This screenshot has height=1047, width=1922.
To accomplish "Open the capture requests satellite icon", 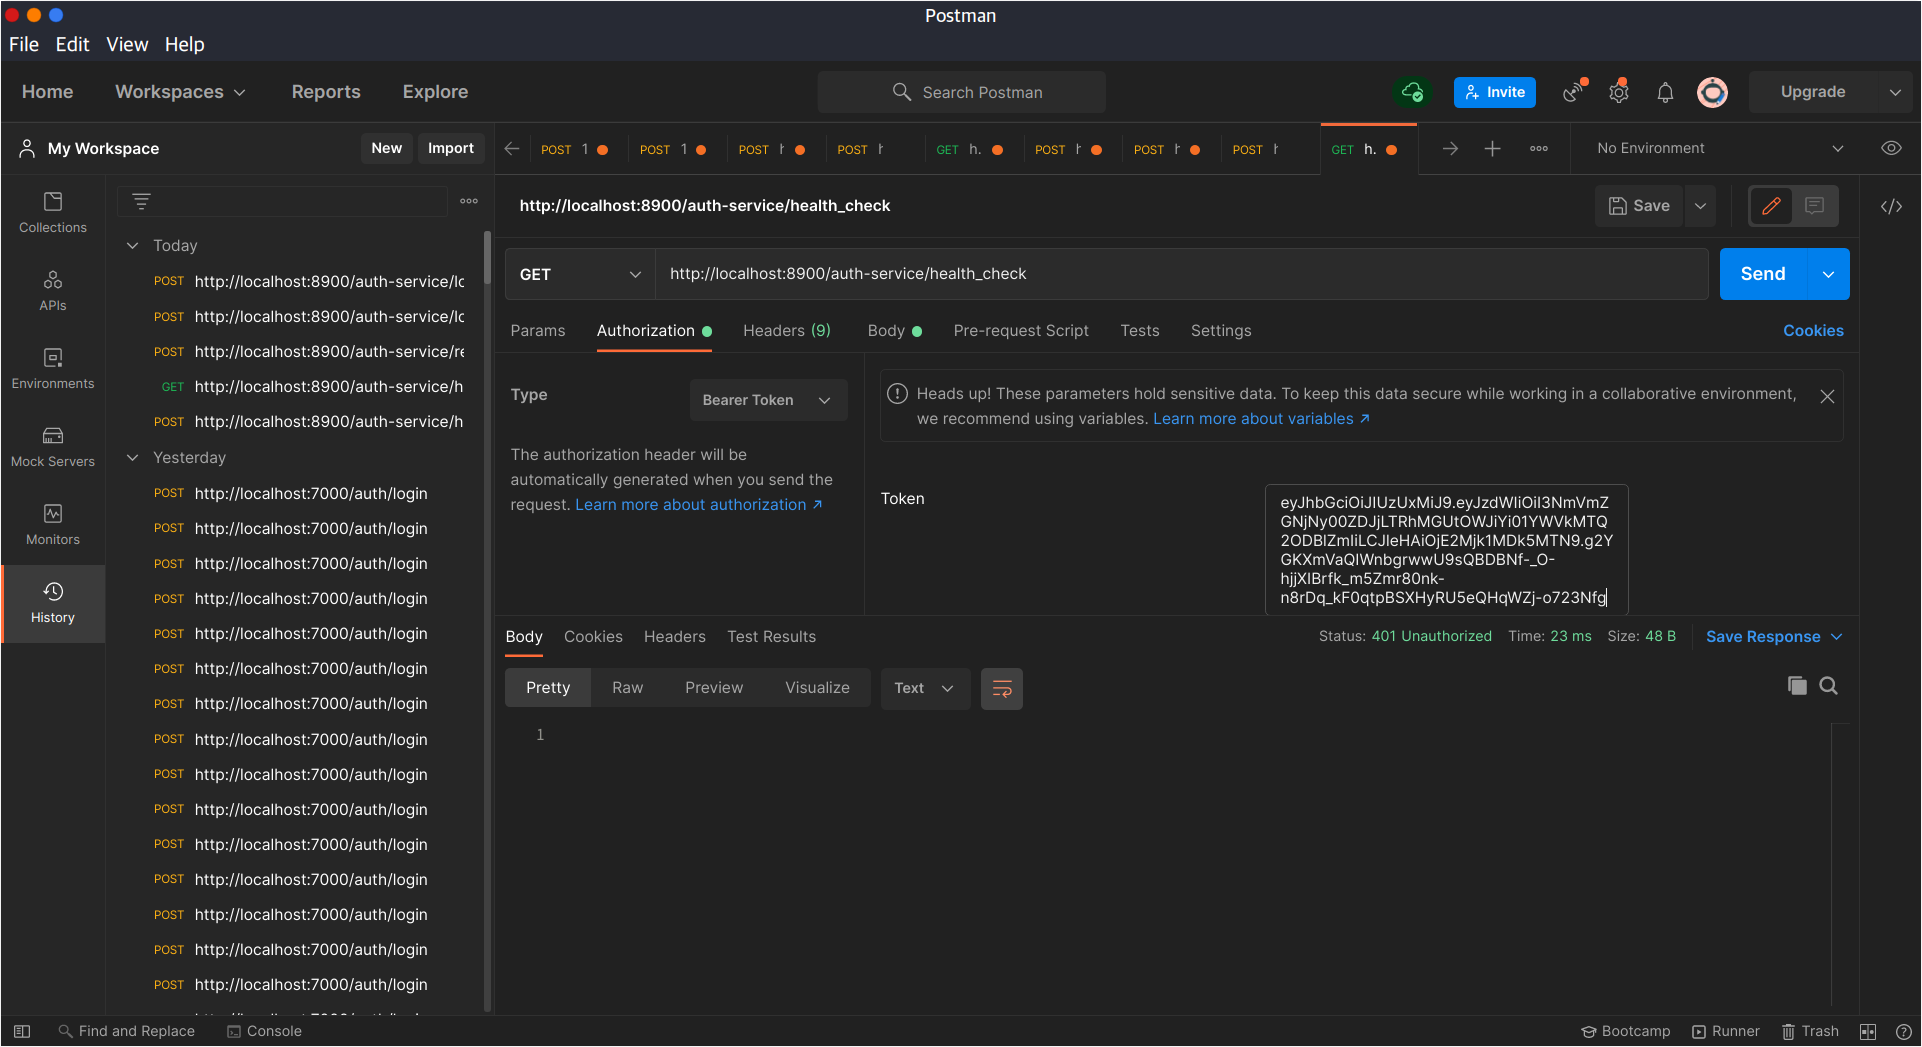I will pos(1574,92).
